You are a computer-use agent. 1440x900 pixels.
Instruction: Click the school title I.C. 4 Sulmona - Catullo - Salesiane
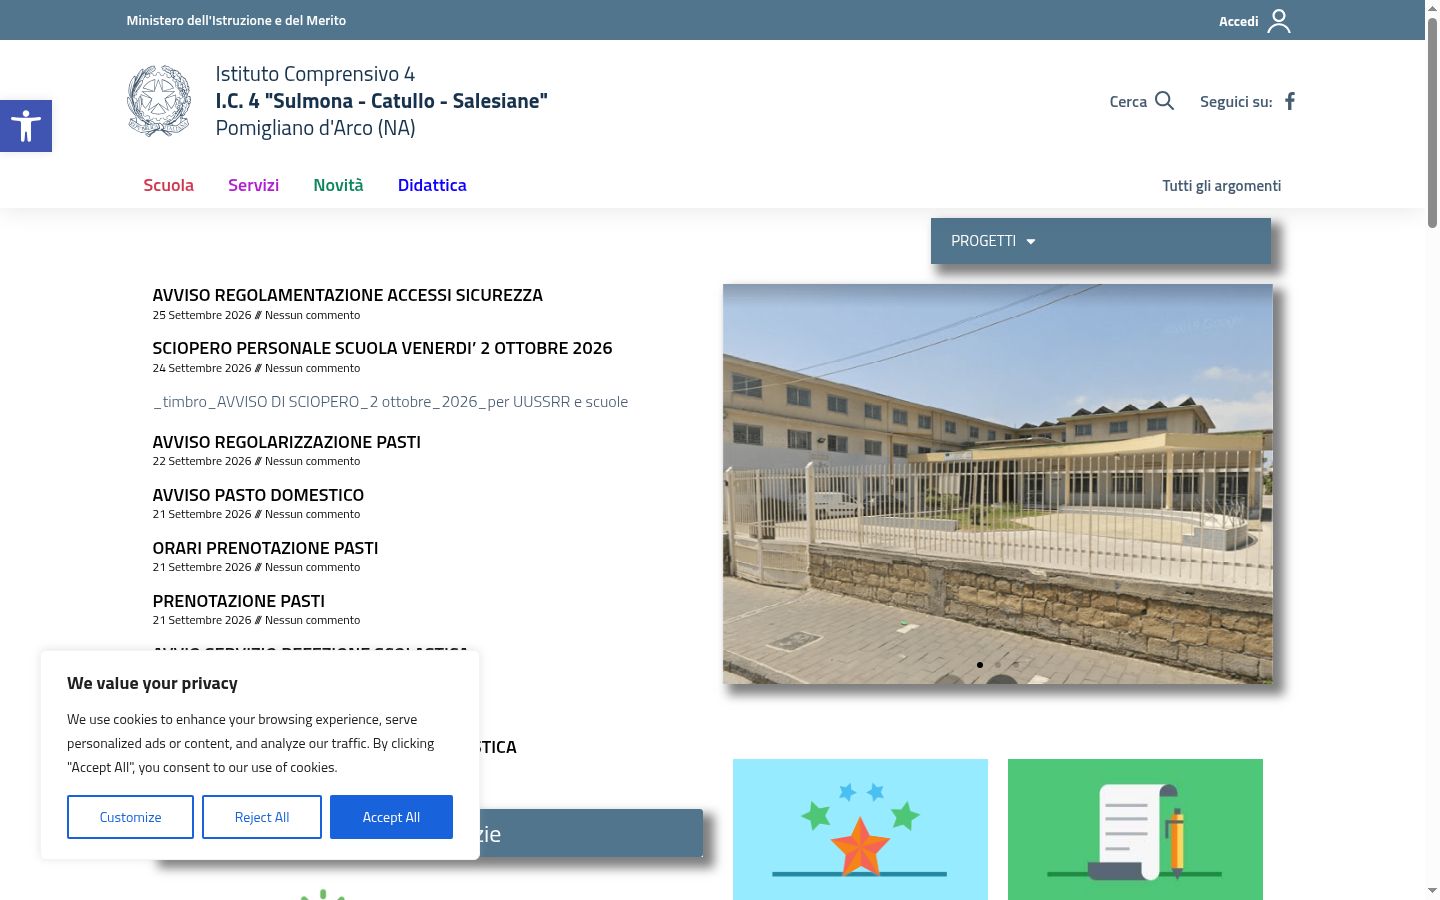[x=381, y=101]
